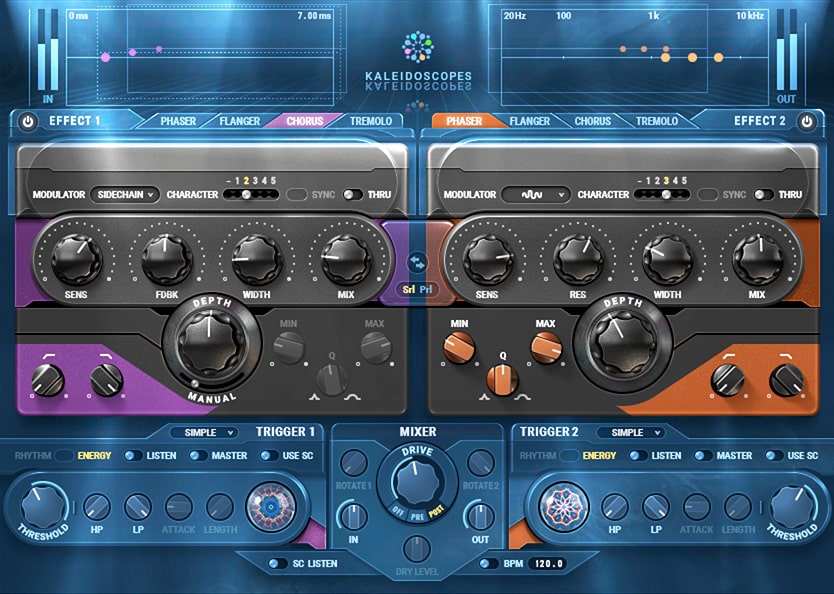
Task: Toggle Effect 2 Thru switch
Action: pyautogui.click(x=764, y=195)
